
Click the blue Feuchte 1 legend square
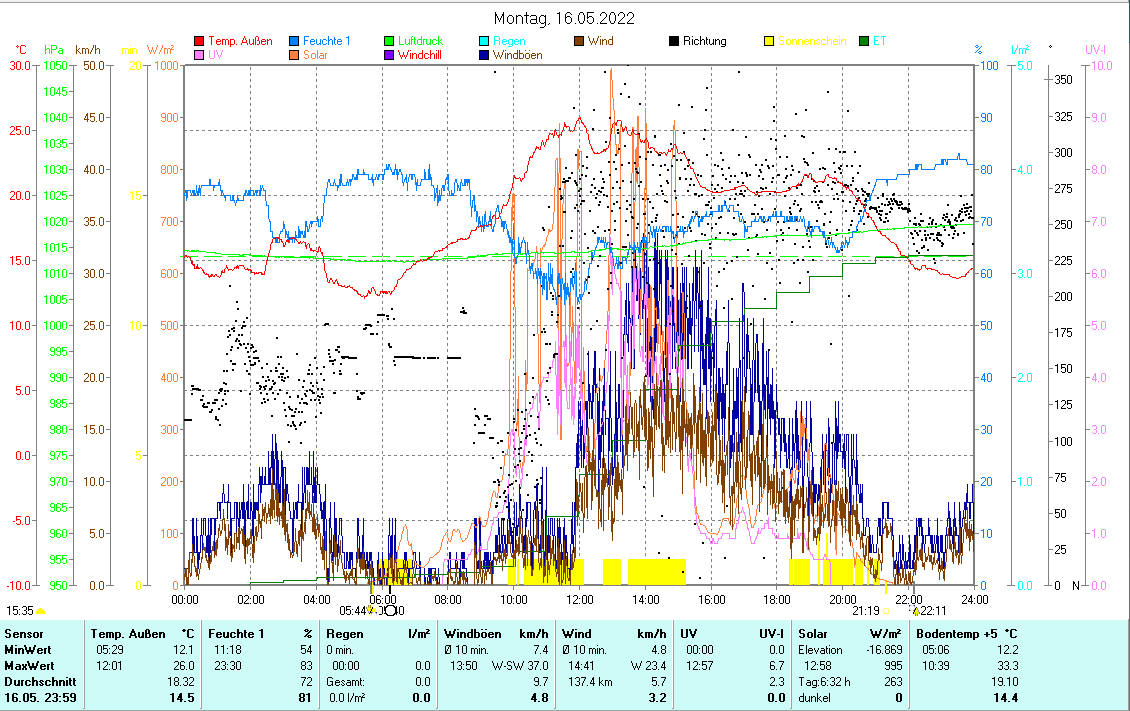pyautogui.click(x=294, y=41)
